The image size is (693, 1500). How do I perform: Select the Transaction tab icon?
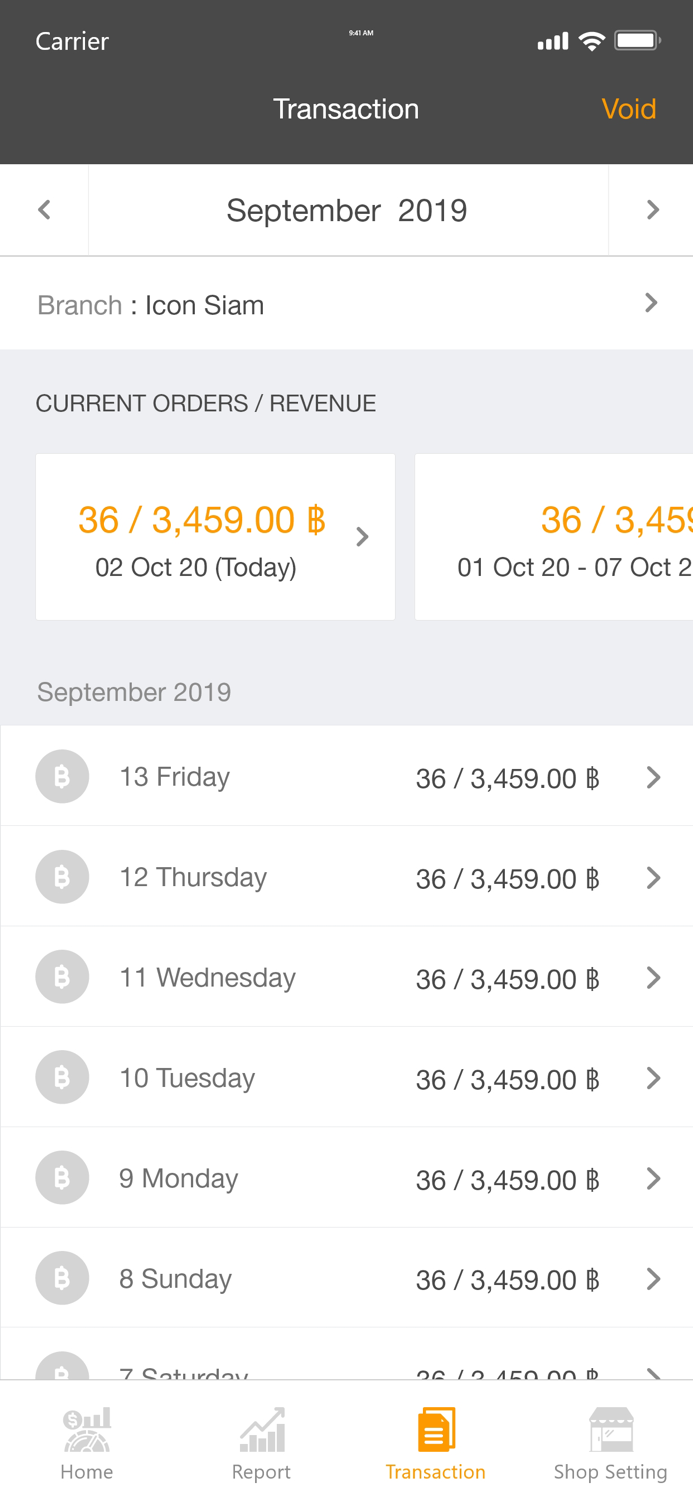436,1430
